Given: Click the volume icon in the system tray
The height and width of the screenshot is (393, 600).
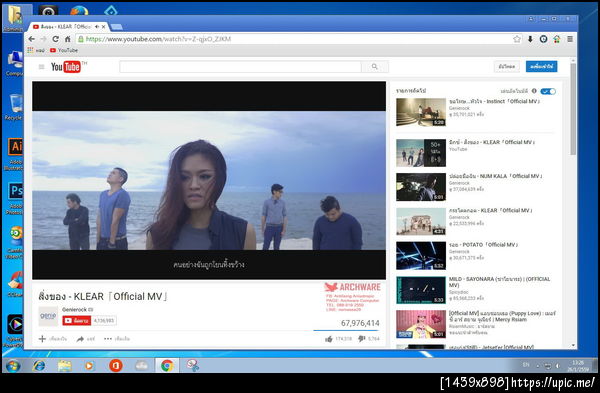Looking at the screenshot, I should point(558,366).
